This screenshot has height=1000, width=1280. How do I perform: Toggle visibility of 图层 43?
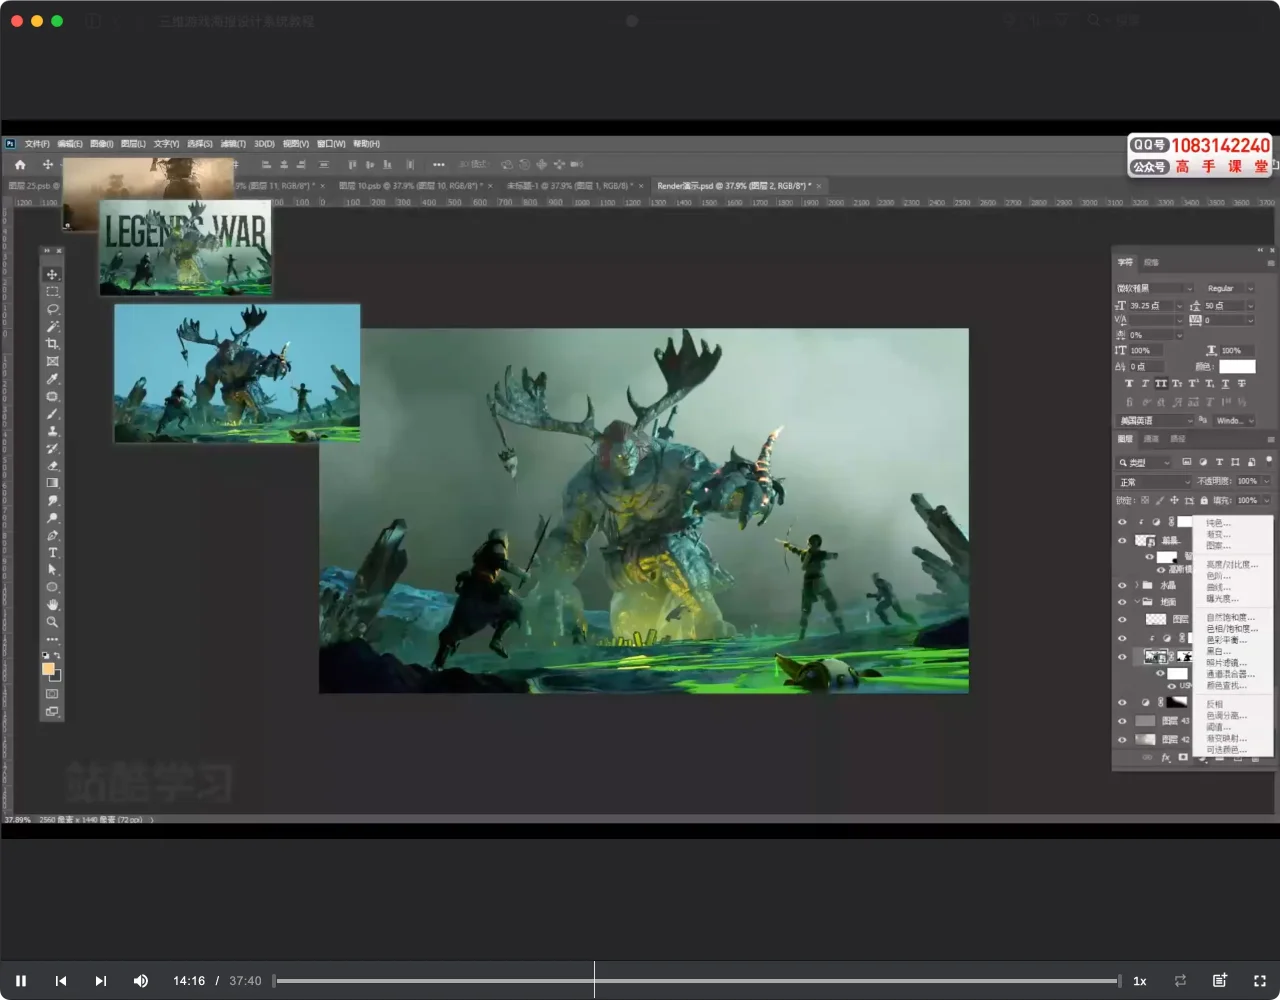click(1122, 721)
